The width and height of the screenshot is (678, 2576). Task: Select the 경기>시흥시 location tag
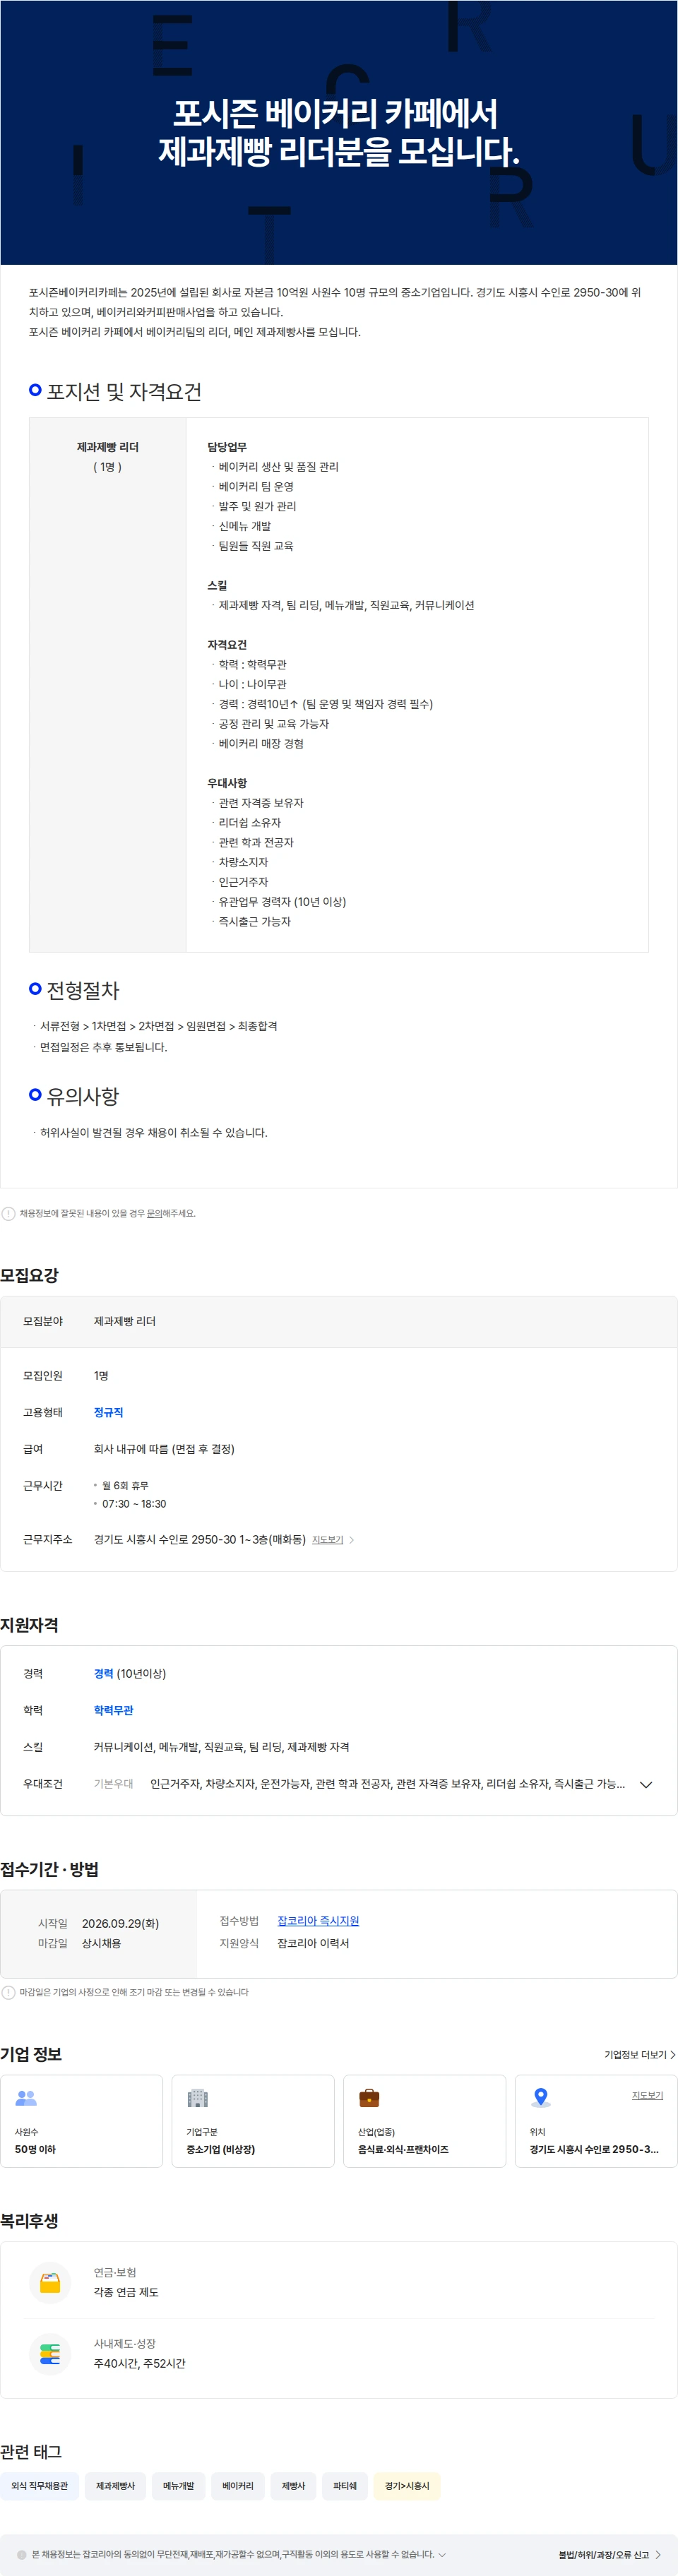(407, 2485)
